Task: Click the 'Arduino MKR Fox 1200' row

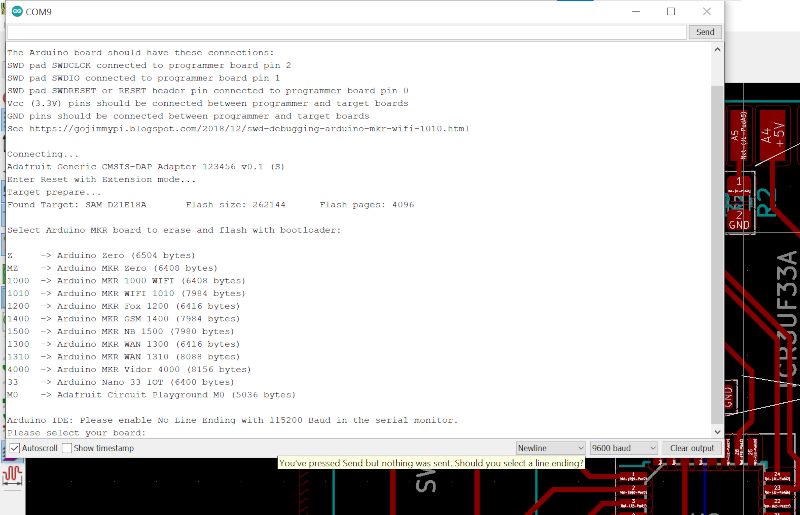Action: [123, 306]
